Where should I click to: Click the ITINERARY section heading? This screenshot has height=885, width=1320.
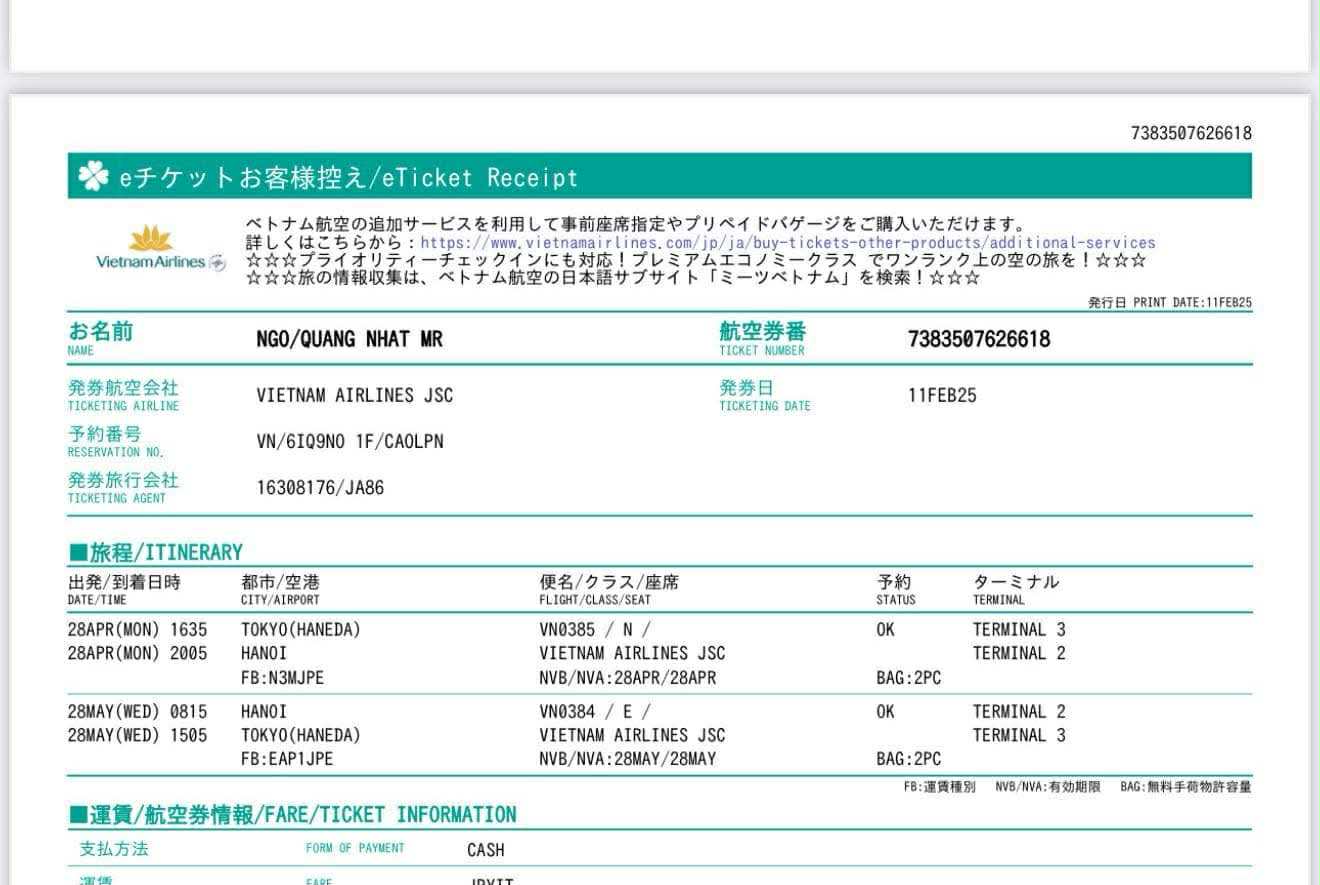pyautogui.click(x=156, y=552)
